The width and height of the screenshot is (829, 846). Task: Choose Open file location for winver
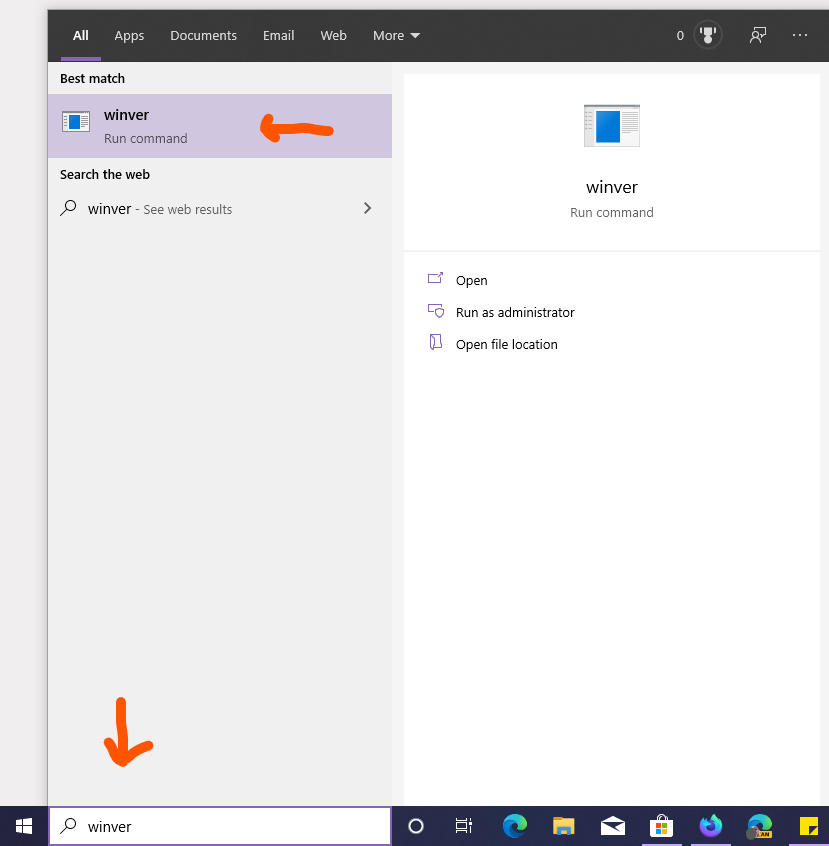point(506,344)
